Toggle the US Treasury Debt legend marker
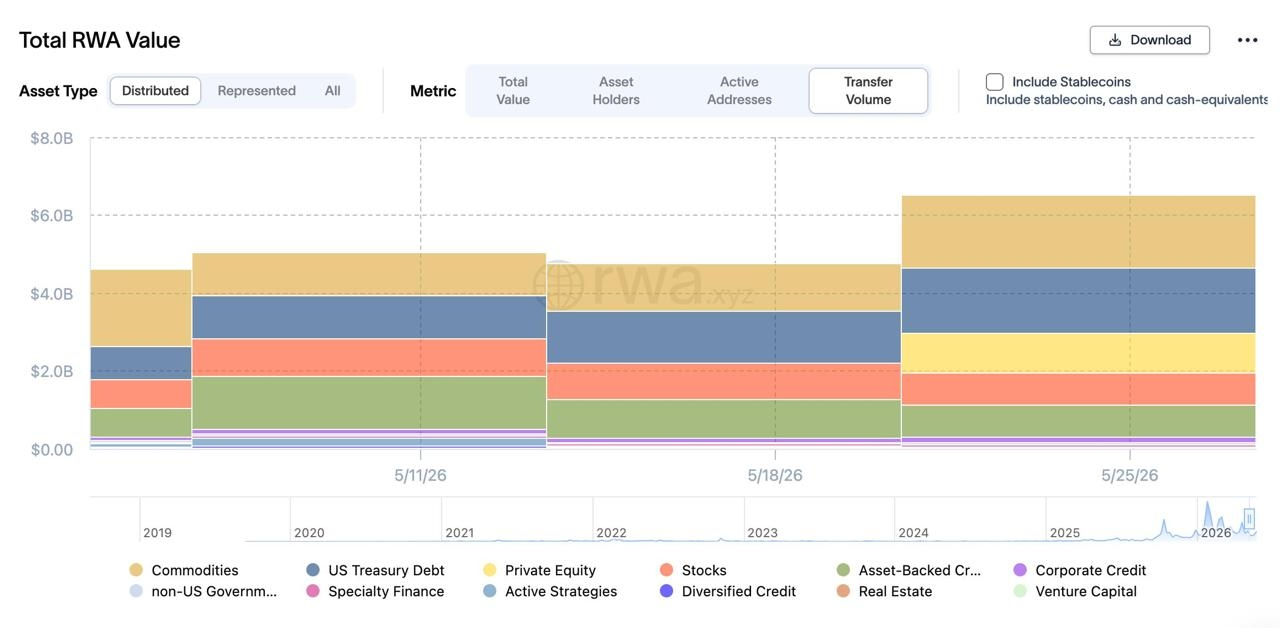1280x628 pixels. (x=313, y=570)
